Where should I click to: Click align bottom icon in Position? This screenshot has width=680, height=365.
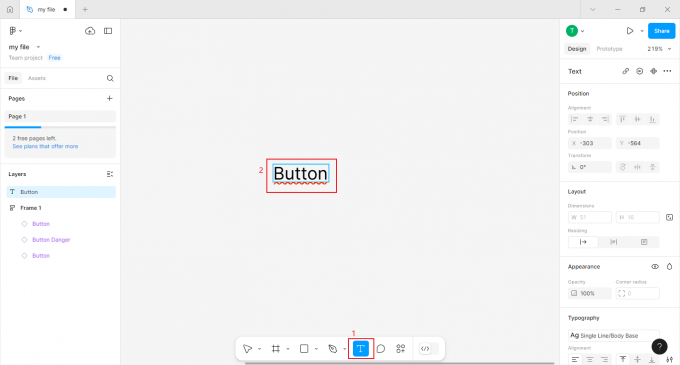[652, 119]
